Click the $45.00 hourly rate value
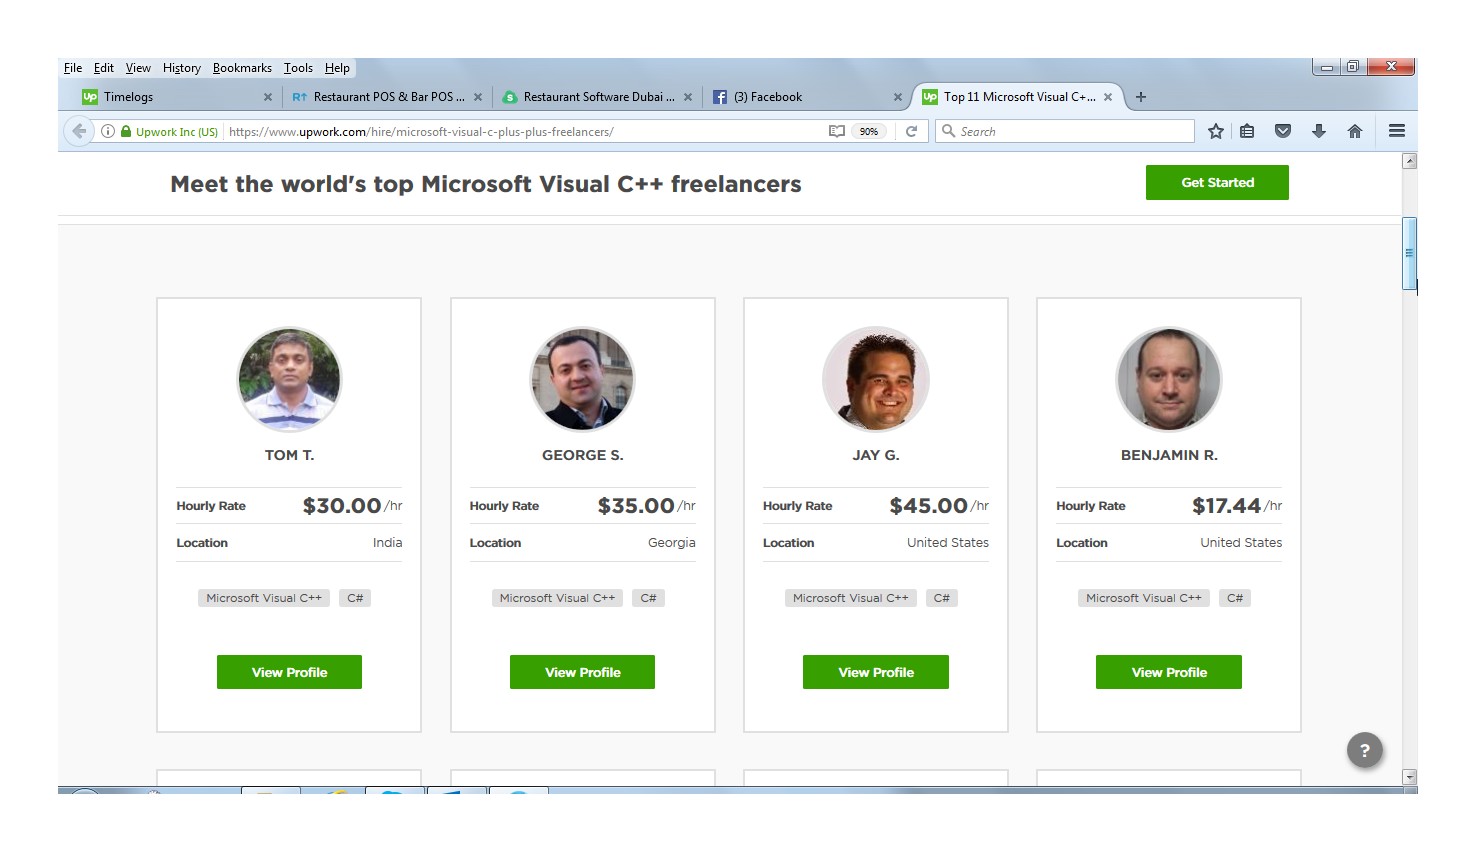The image size is (1476, 844). [x=928, y=506]
